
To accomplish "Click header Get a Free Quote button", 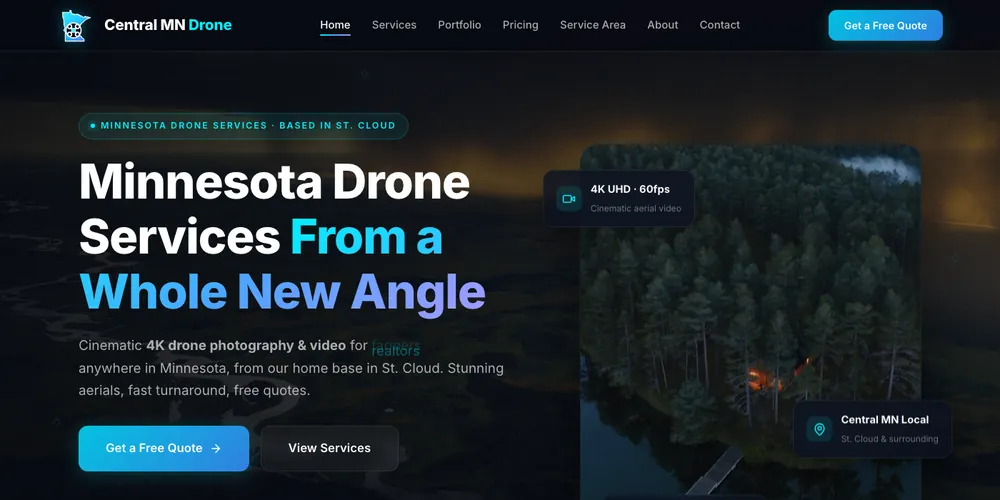I will click(885, 26).
